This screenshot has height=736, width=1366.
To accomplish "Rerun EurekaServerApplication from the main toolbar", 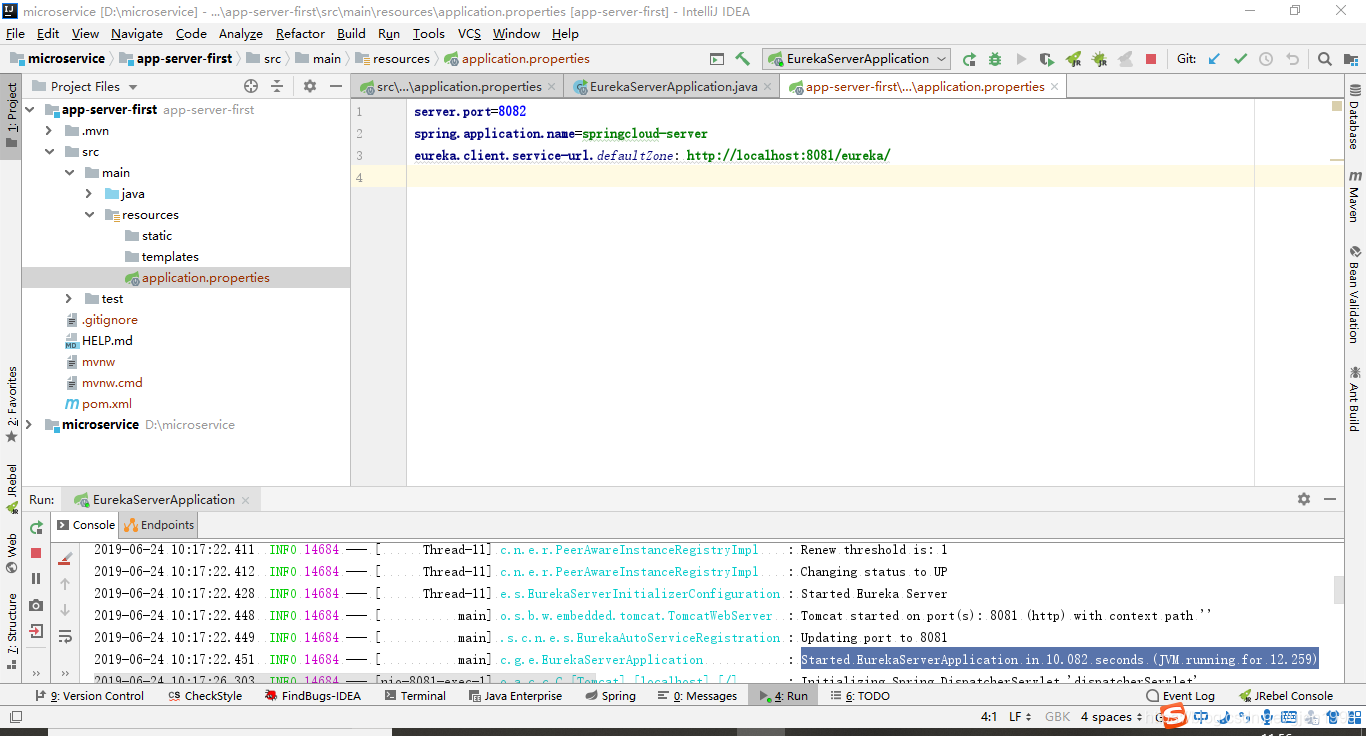I will [x=969, y=59].
